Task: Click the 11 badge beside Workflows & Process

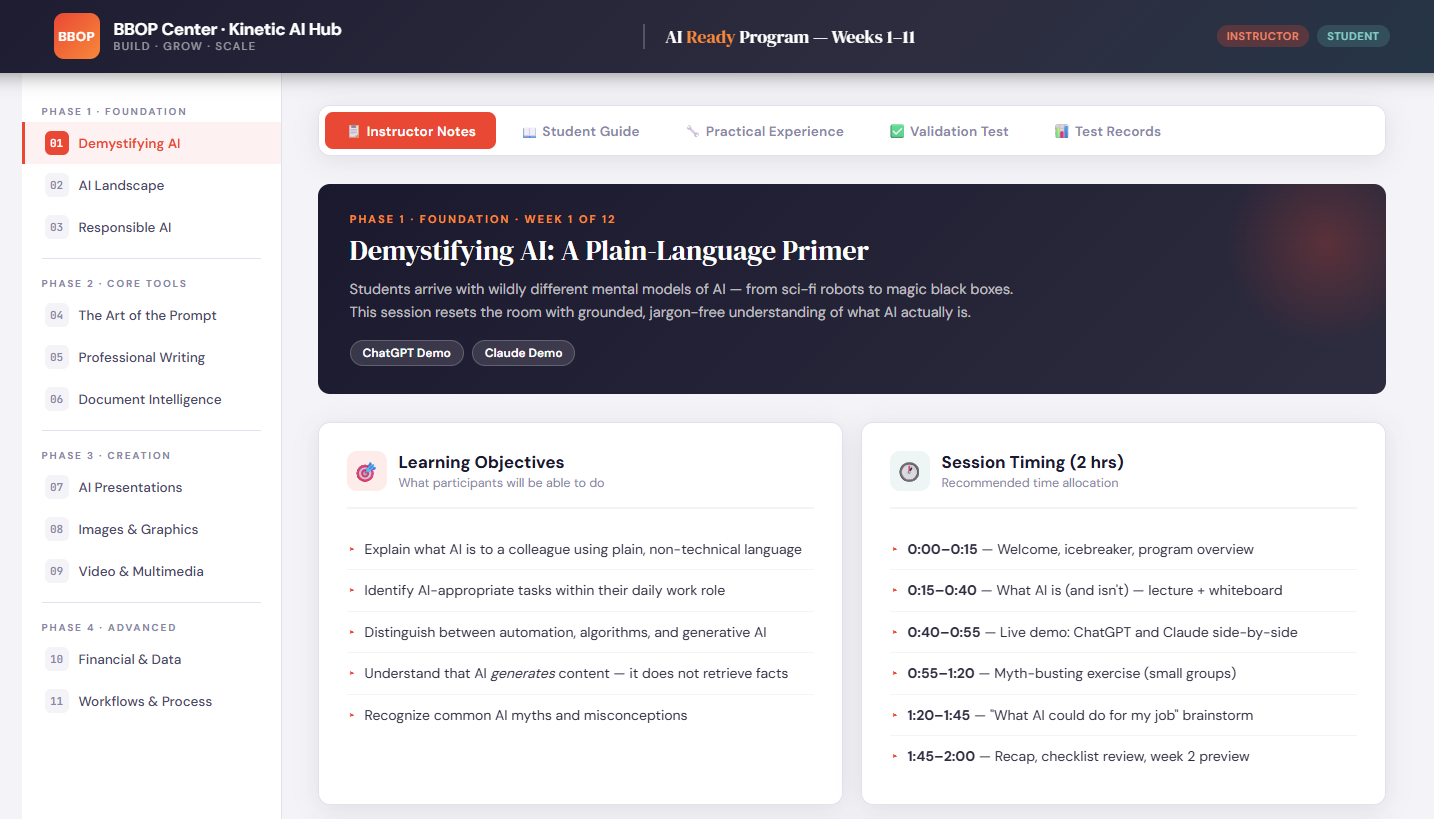Action: coord(57,701)
